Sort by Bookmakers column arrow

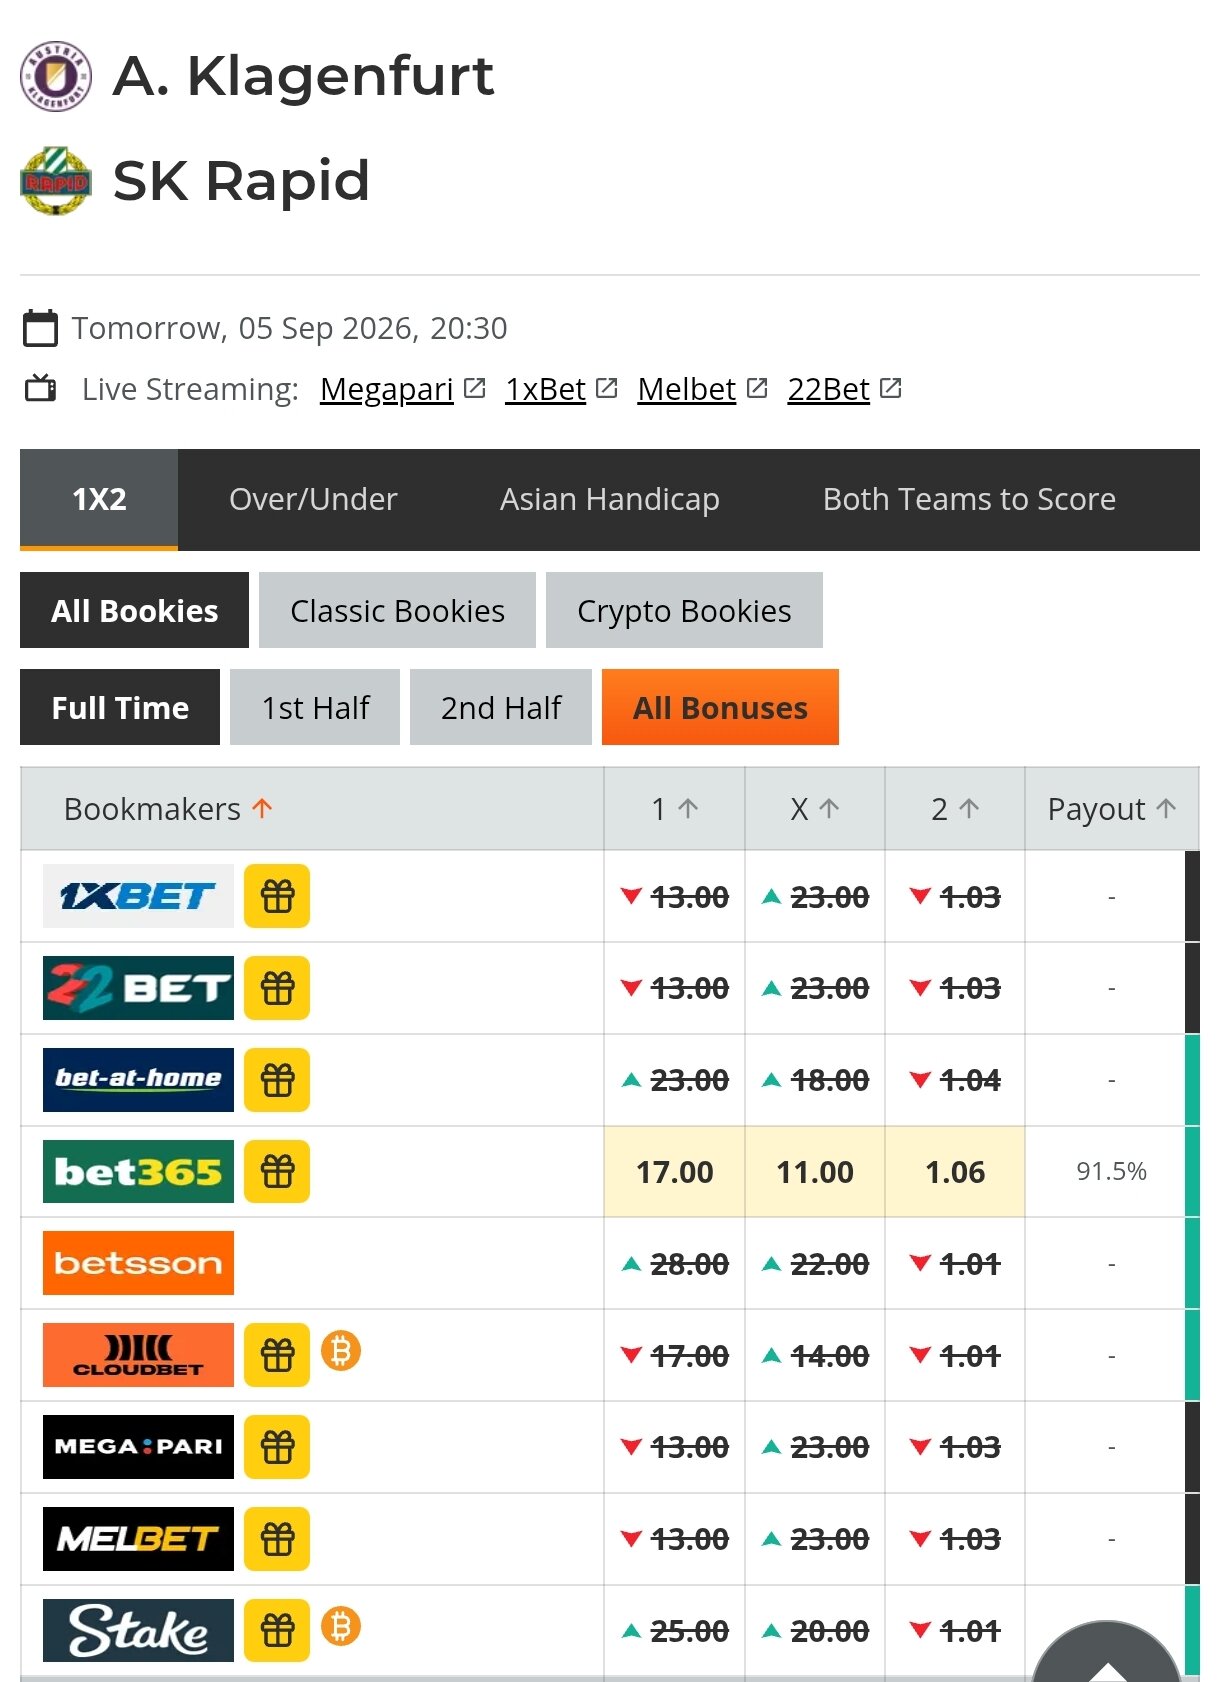262,808
